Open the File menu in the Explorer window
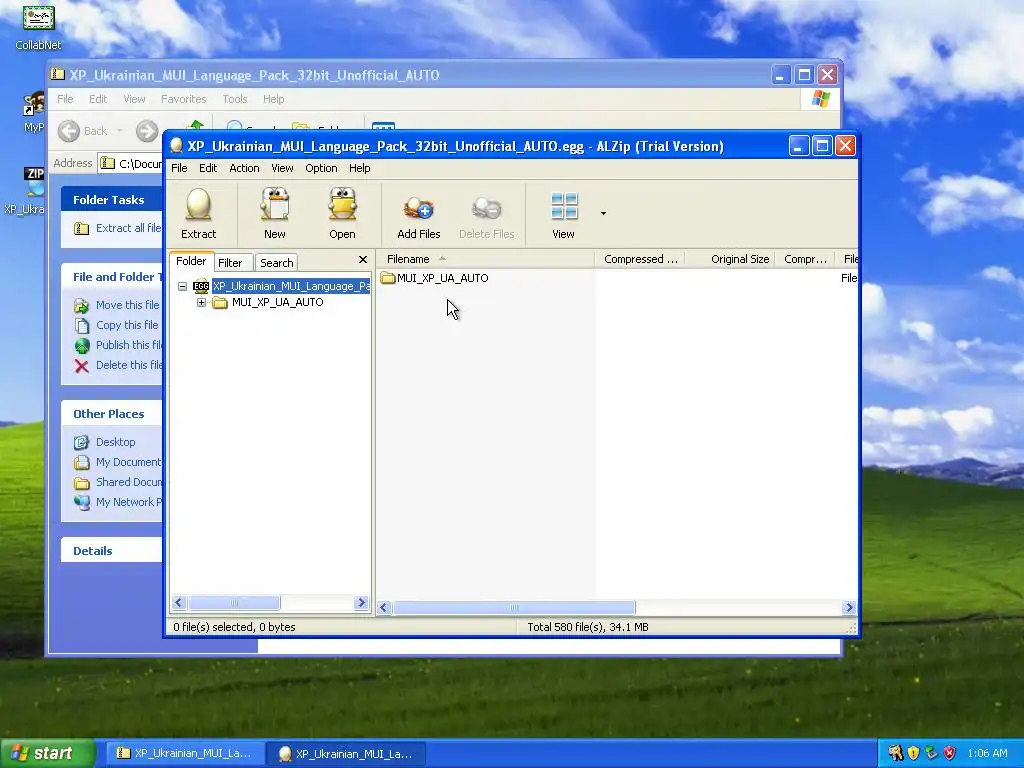The image size is (1024, 768). (x=65, y=99)
